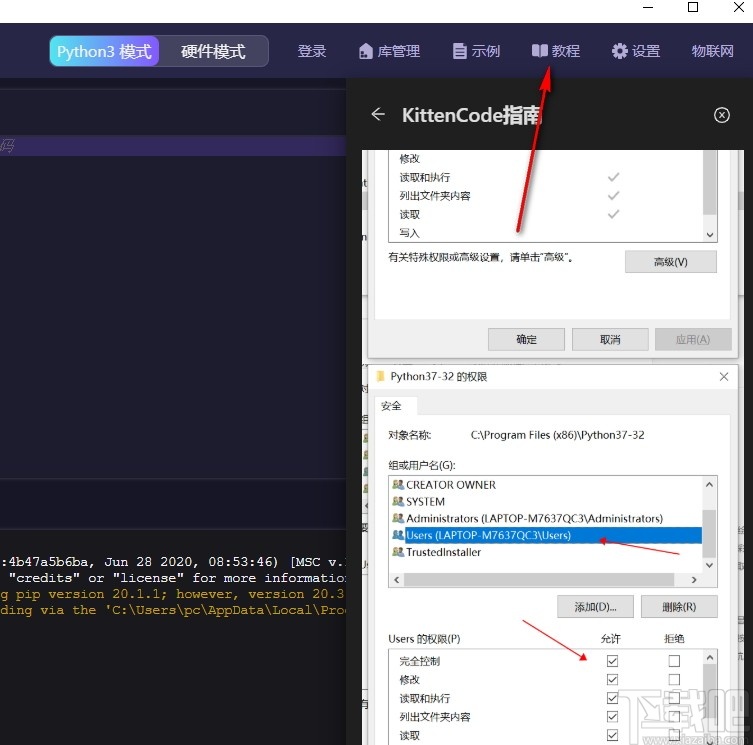Maximize the KittenCode window
This screenshot has width=753, height=745.
pos(693,7)
